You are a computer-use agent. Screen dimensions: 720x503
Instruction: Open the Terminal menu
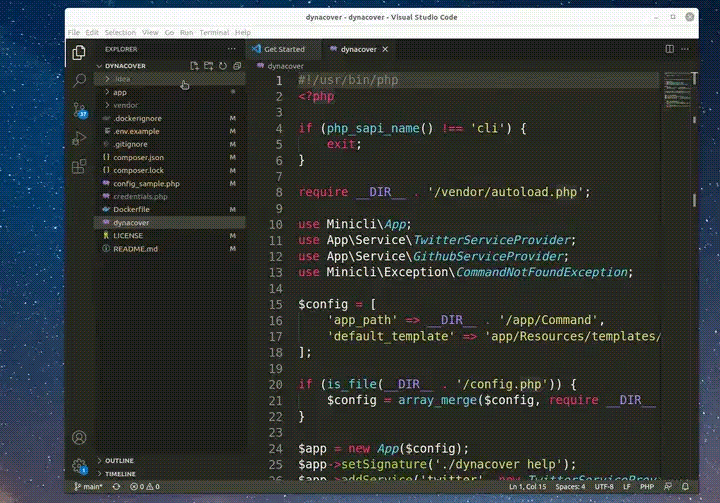214,33
